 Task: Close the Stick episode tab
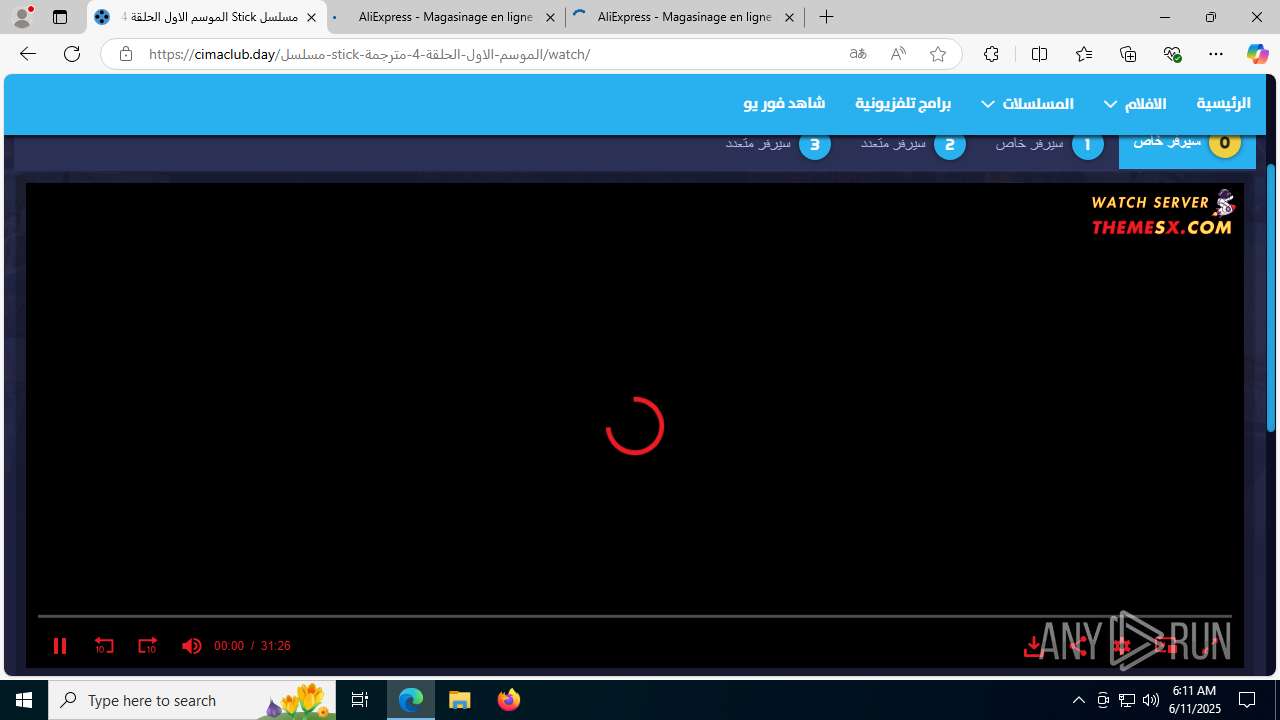[x=311, y=17]
